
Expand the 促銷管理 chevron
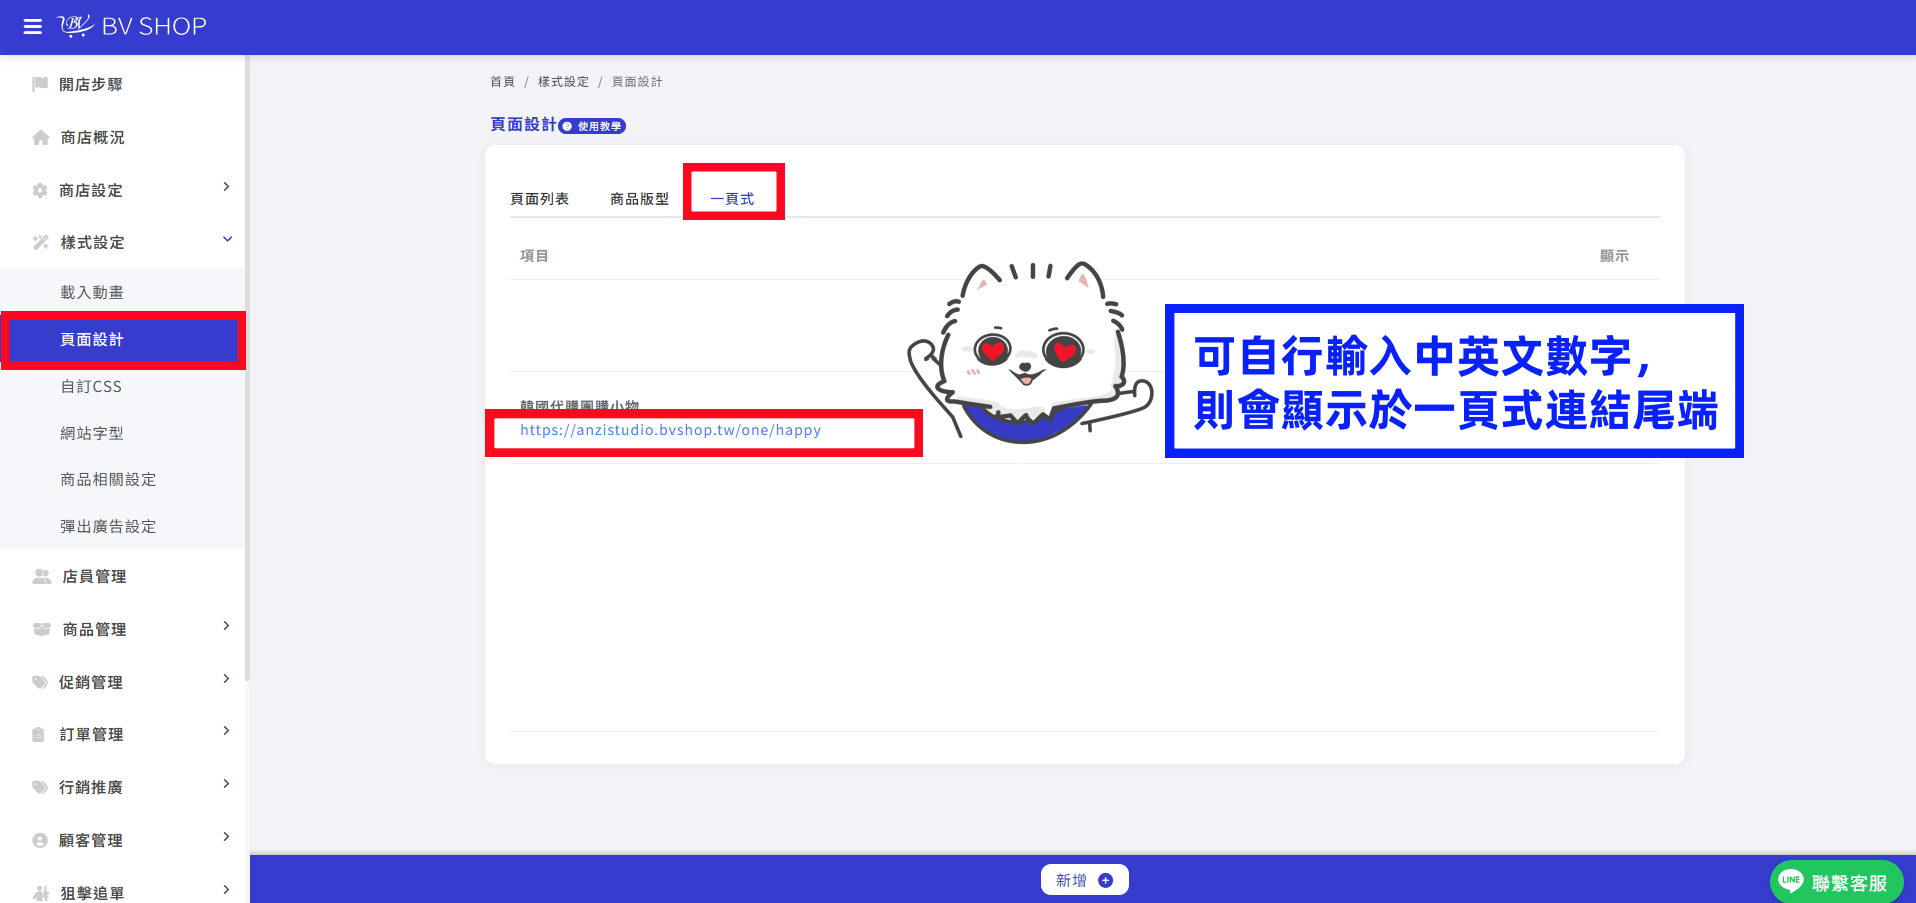(x=227, y=679)
